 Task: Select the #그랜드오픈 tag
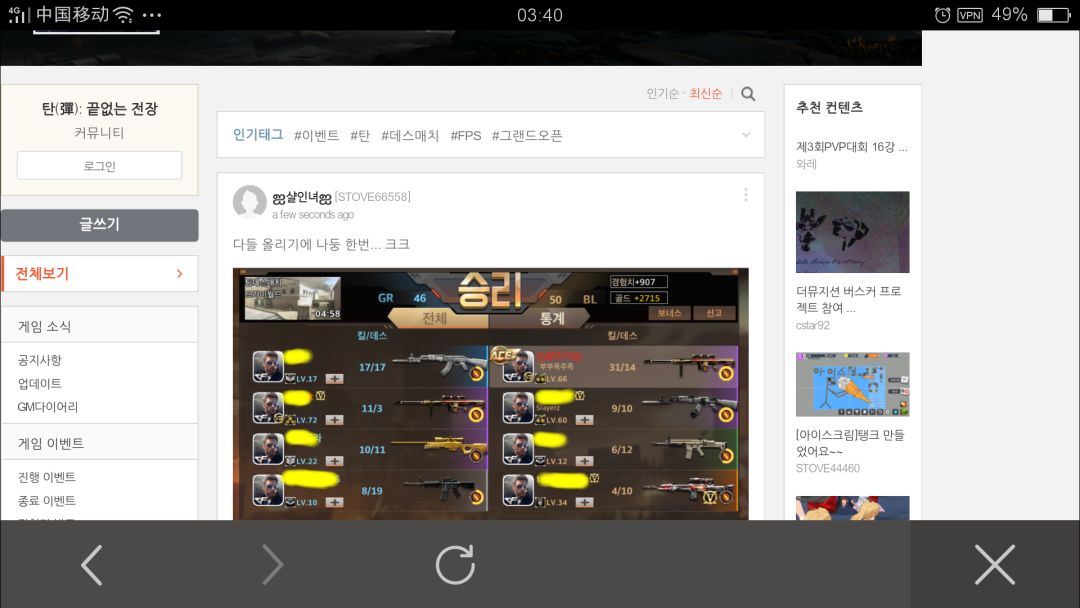point(527,136)
